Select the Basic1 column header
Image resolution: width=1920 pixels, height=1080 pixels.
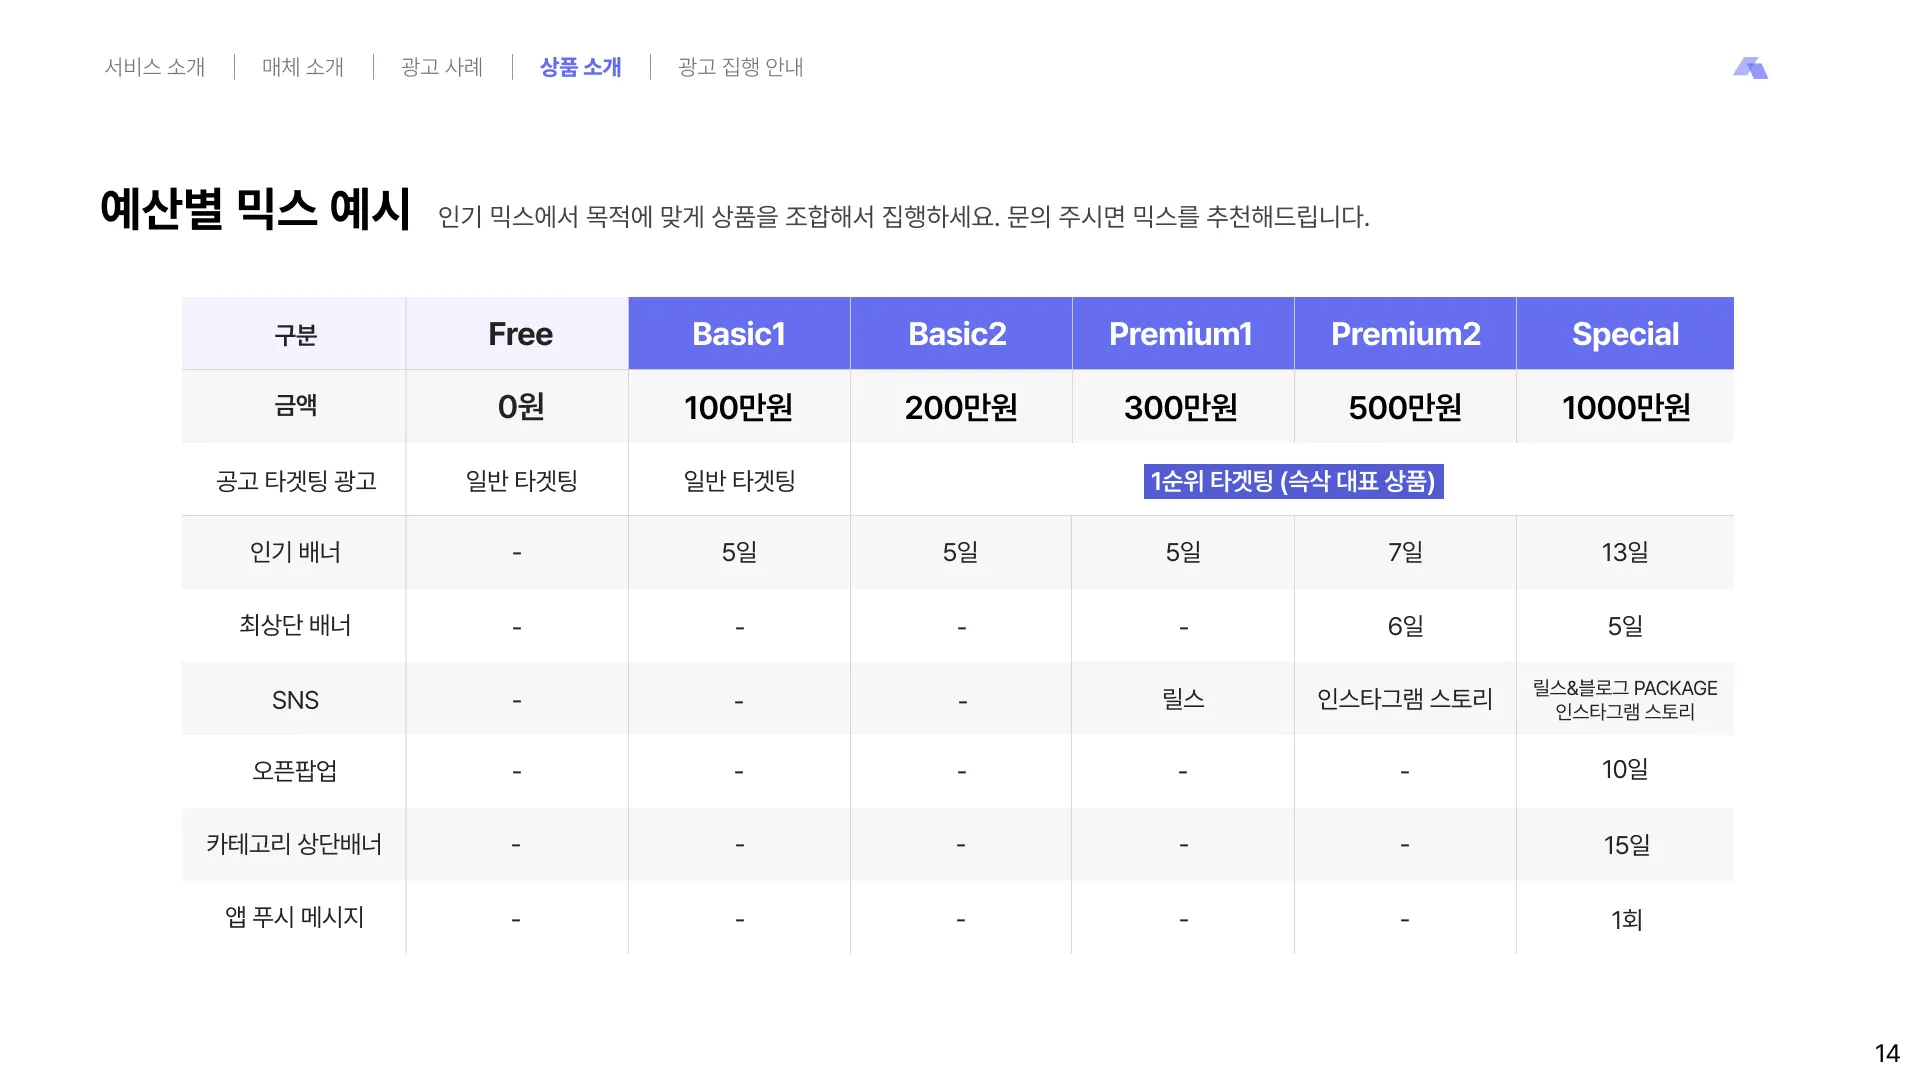(739, 334)
